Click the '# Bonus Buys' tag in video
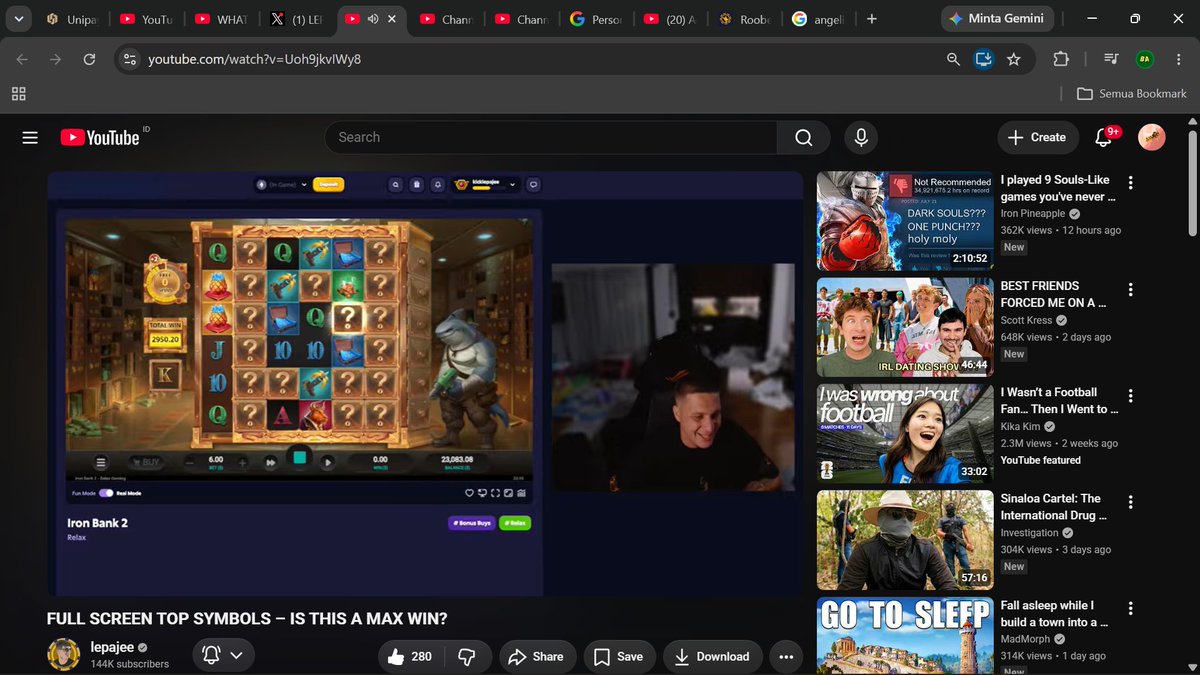The image size is (1200, 675). pyautogui.click(x=471, y=523)
